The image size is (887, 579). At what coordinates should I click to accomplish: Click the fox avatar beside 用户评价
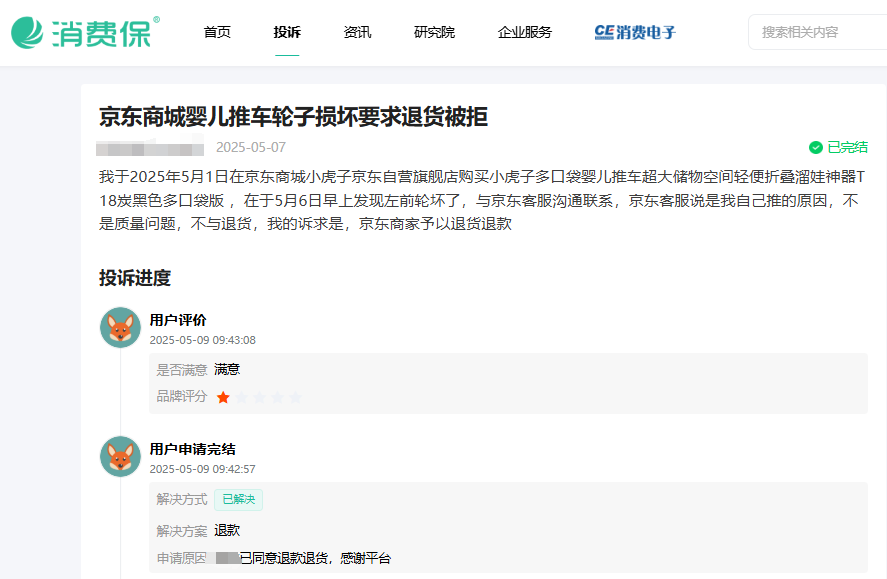tap(120, 327)
